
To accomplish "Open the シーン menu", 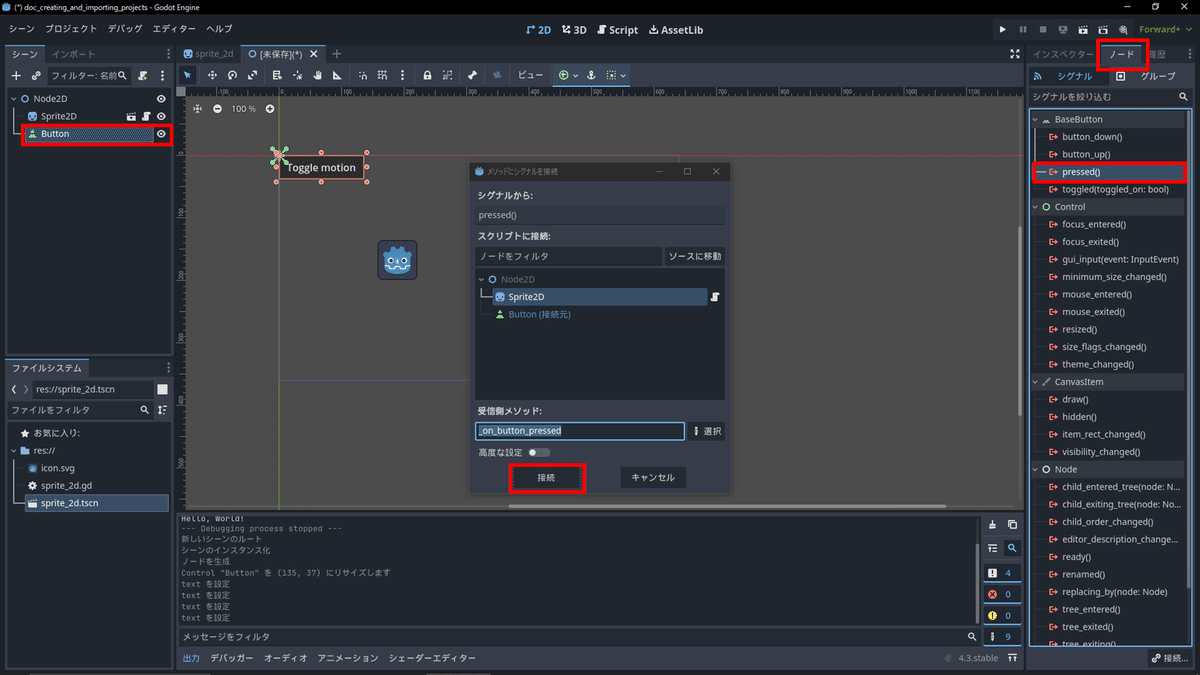I will click(x=21, y=30).
